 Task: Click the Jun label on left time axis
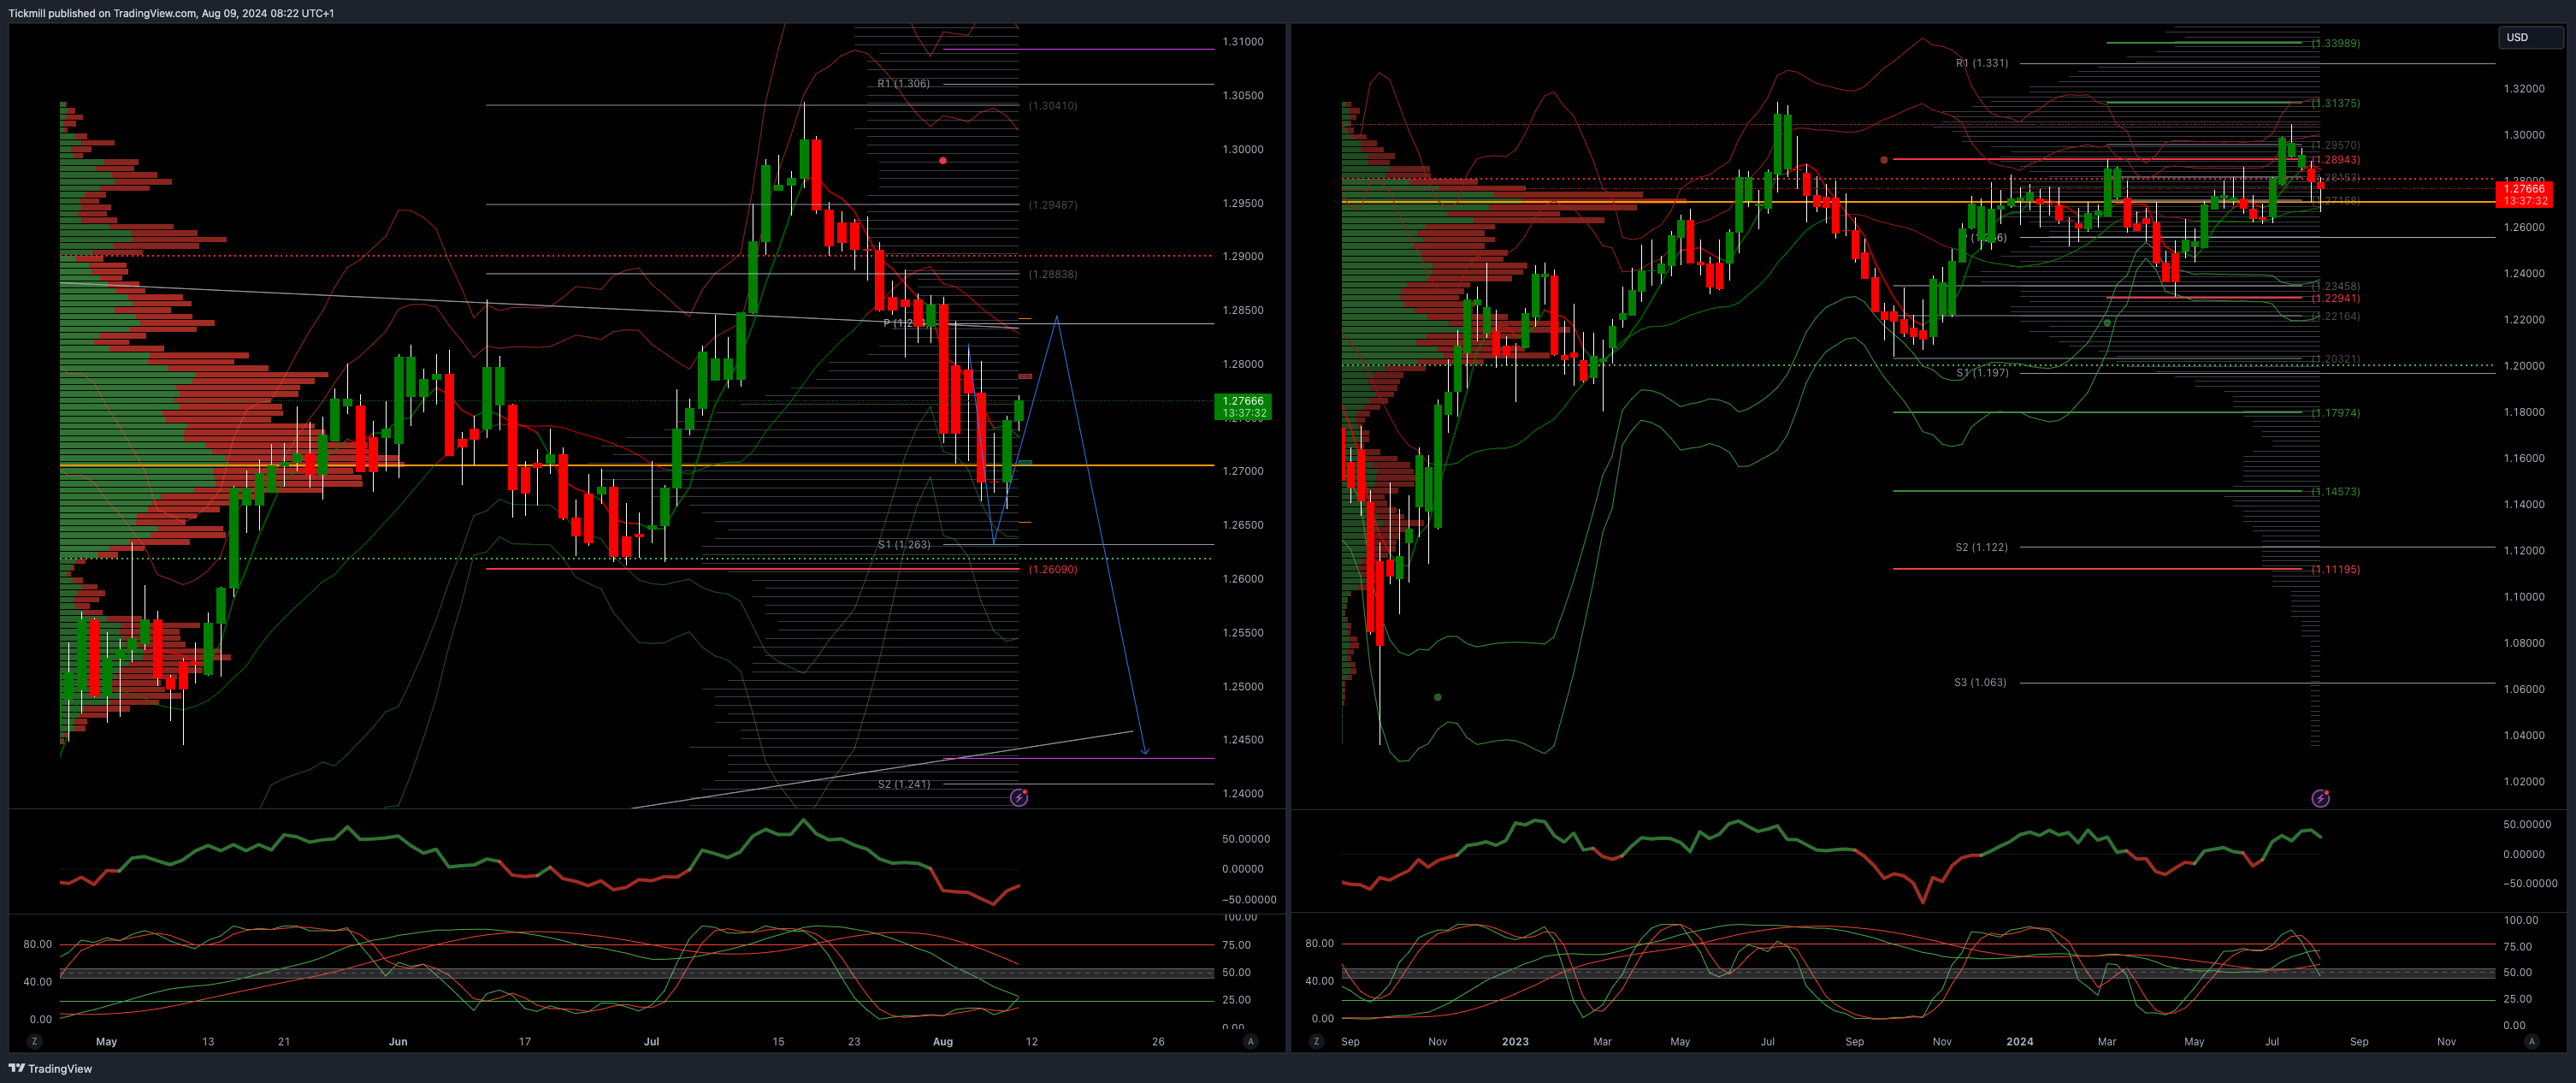click(398, 1041)
